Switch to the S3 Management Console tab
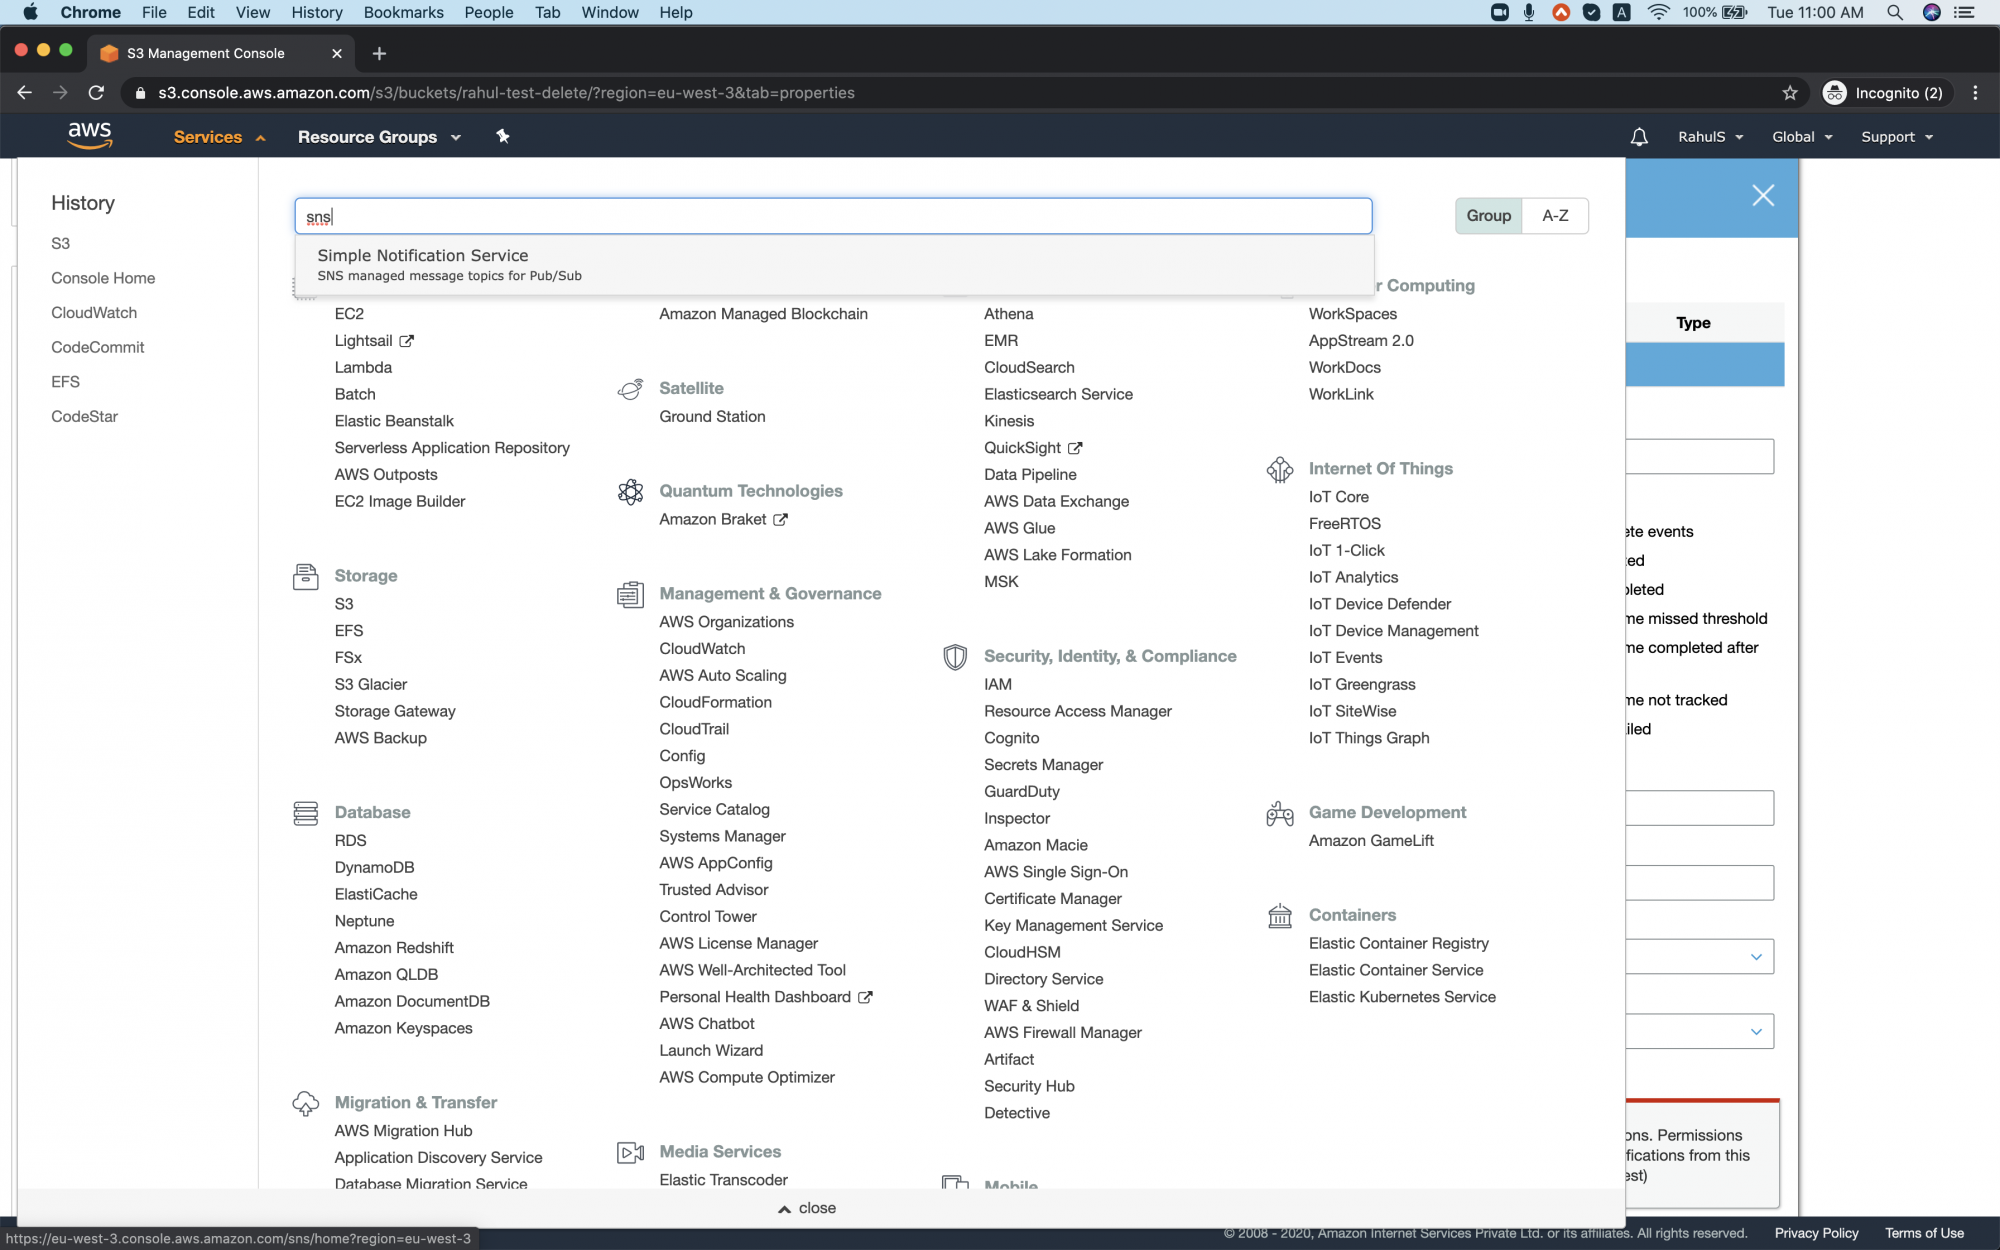This screenshot has width=2000, height=1250. click(x=205, y=53)
